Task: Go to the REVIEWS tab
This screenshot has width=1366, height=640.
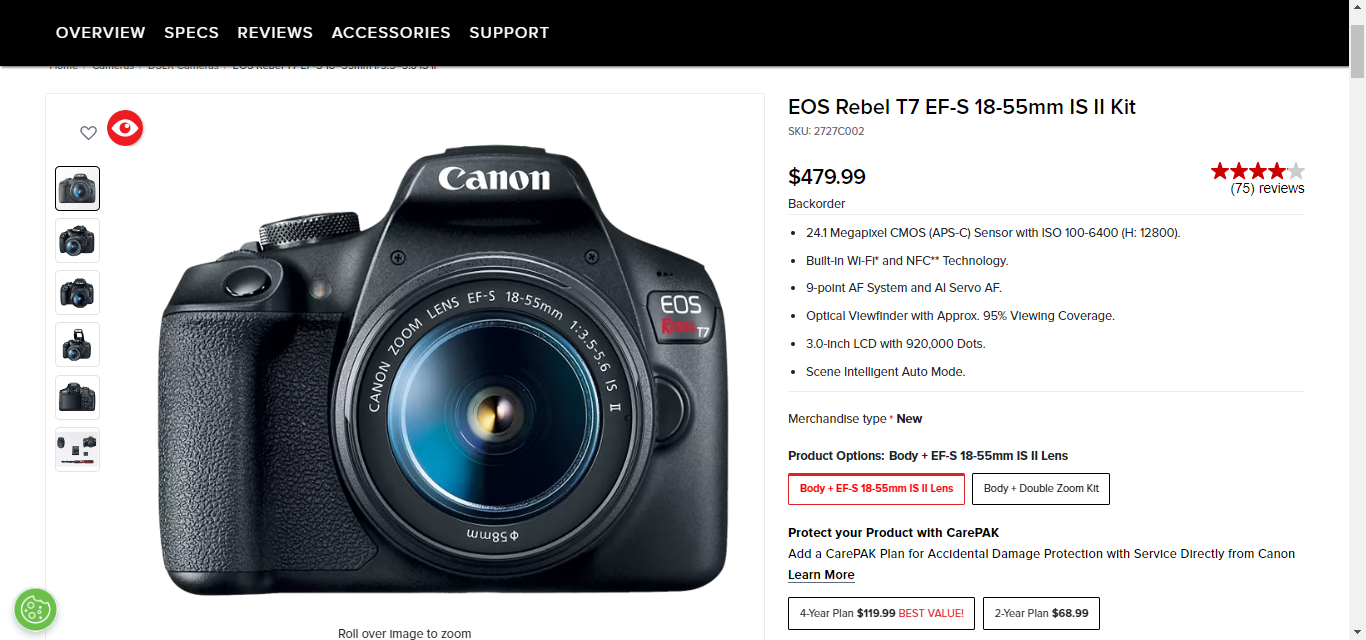Action: pyautogui.click(x=275, y=33)
